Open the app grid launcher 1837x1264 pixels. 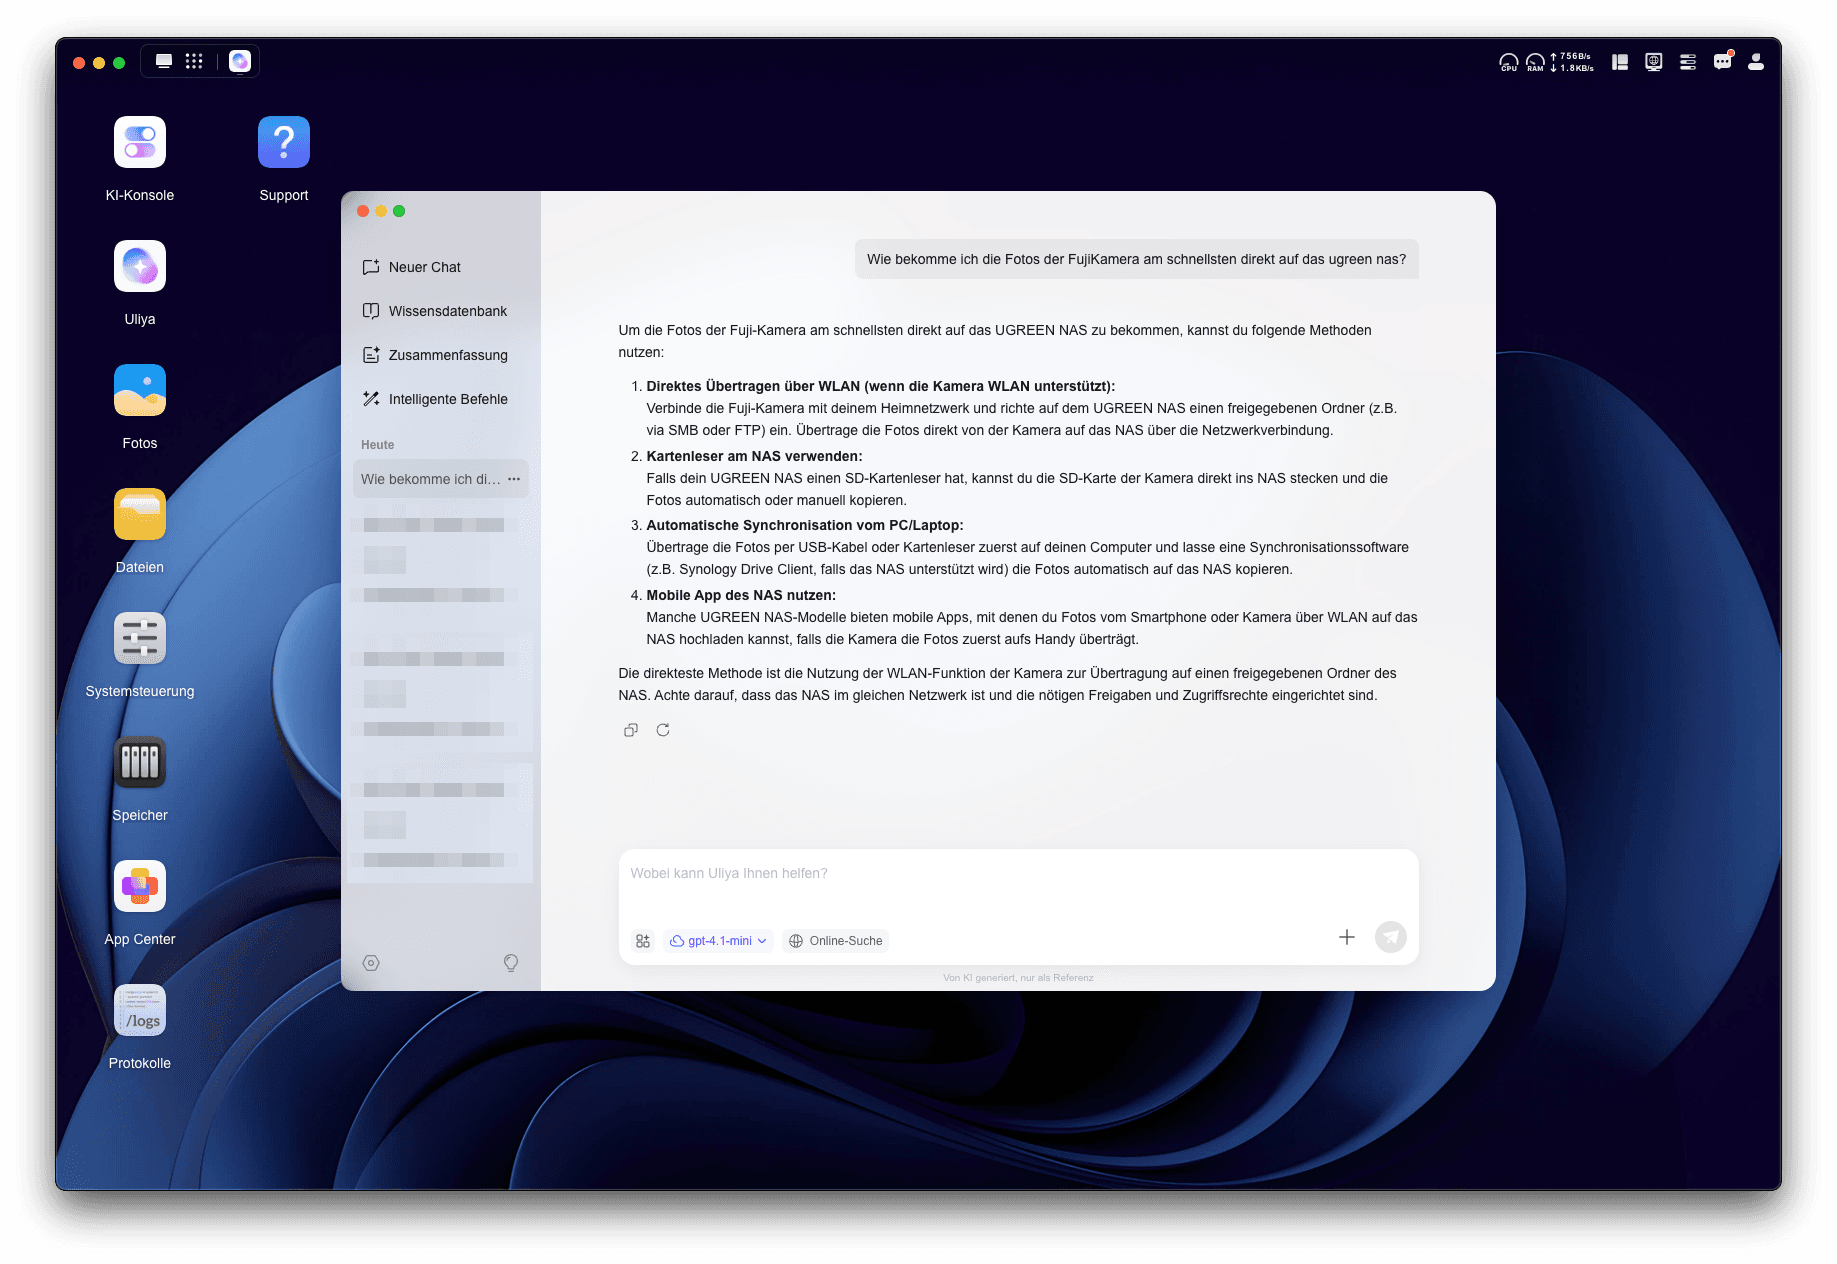point(194,61)
